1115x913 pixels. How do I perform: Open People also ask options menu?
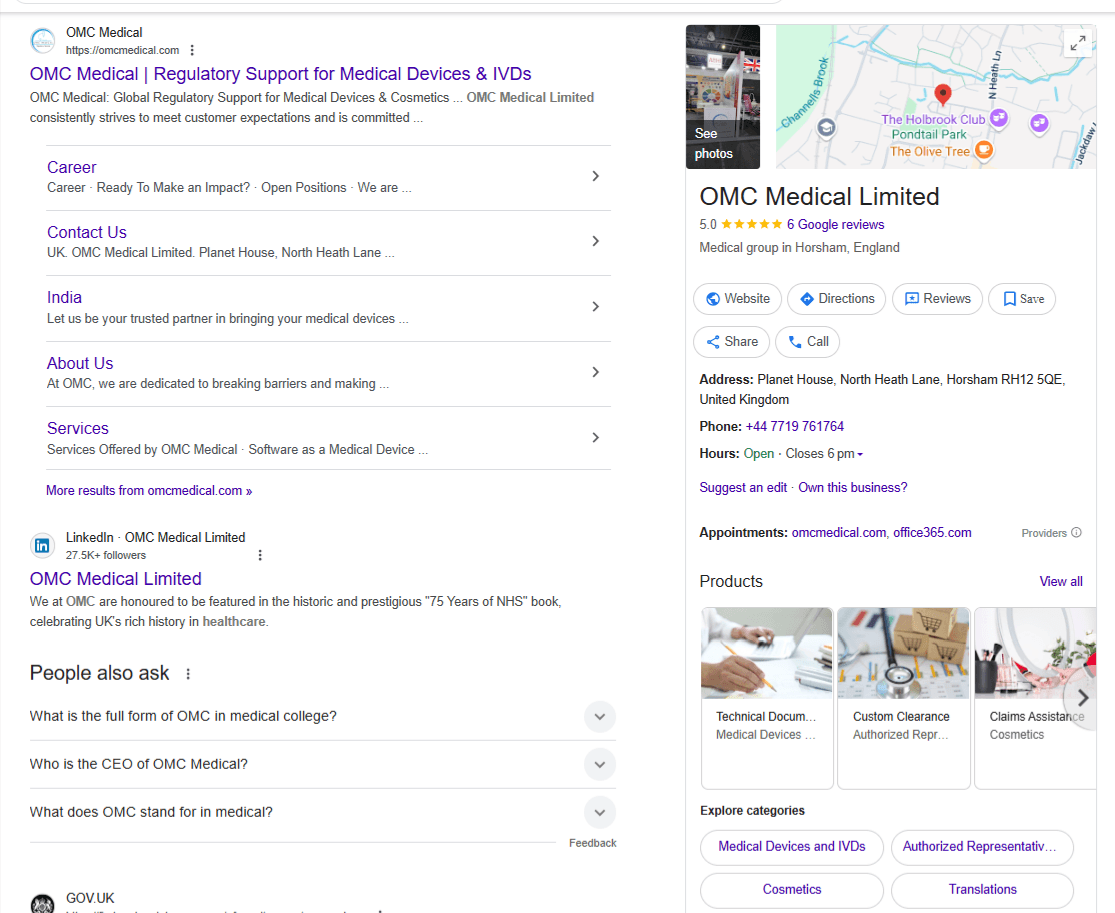click(188, 673)
